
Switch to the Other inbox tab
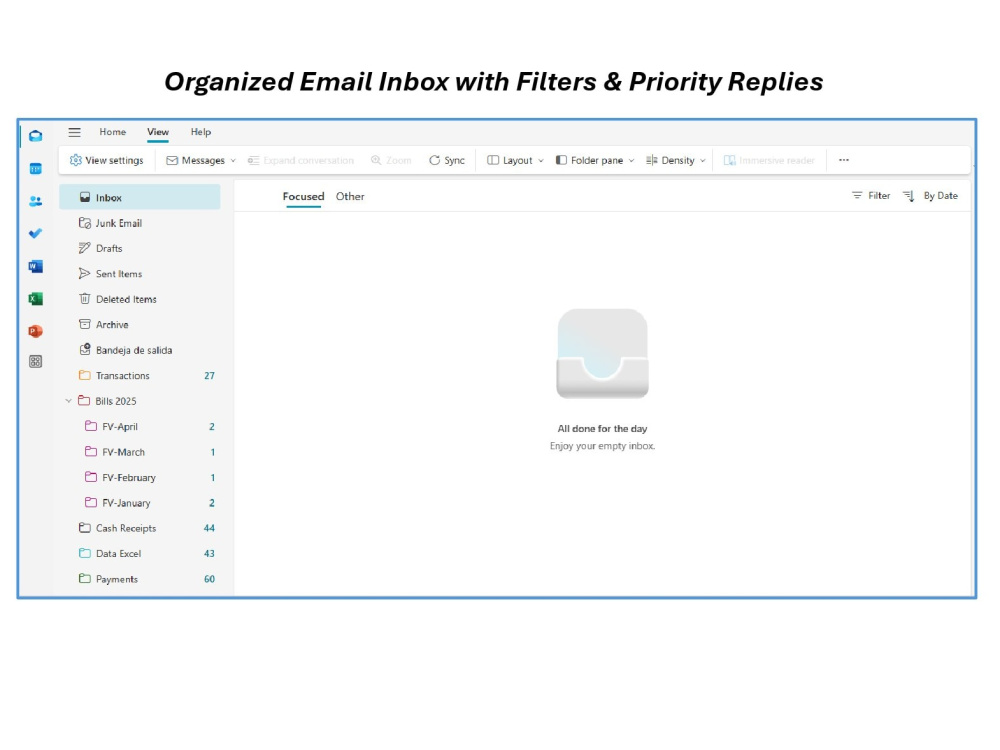pos(350,196)
